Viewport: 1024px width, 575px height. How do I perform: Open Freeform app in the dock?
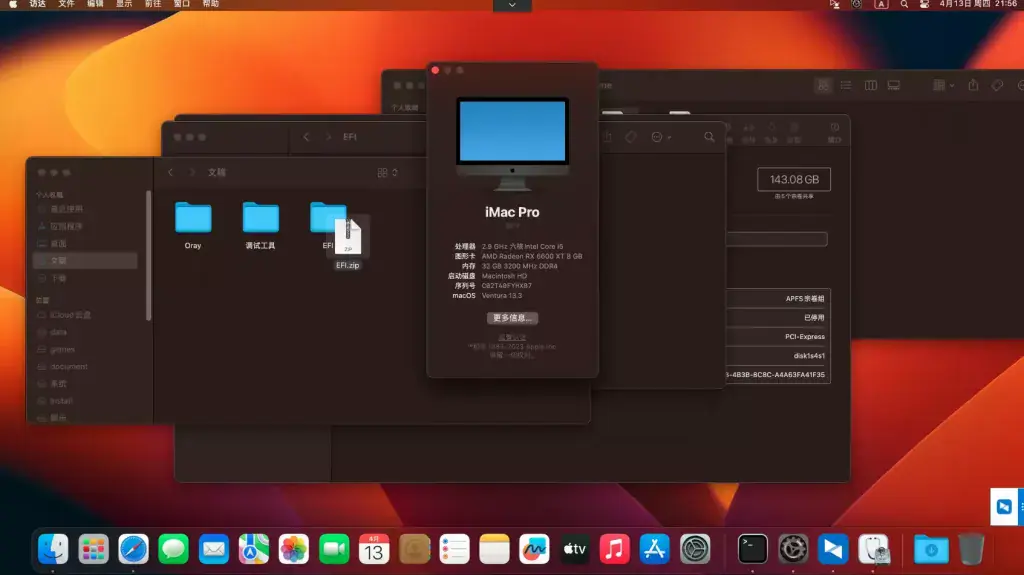(534, 549)
